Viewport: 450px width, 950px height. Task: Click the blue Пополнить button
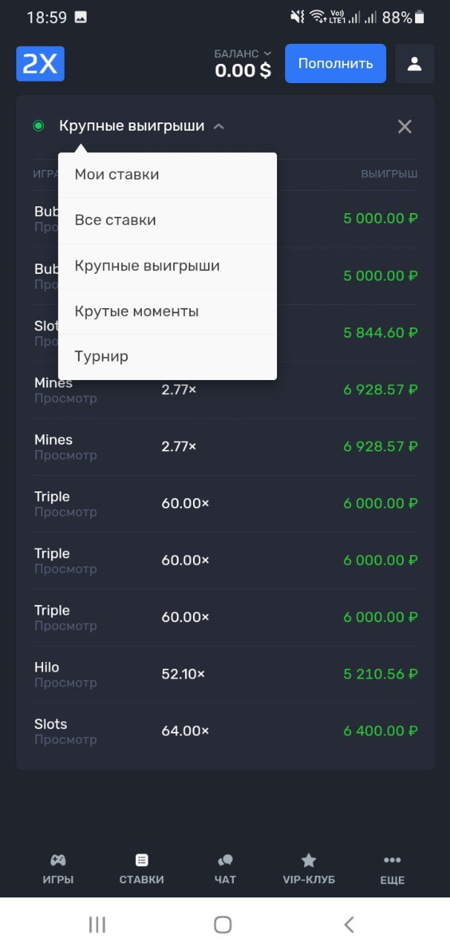336,64
